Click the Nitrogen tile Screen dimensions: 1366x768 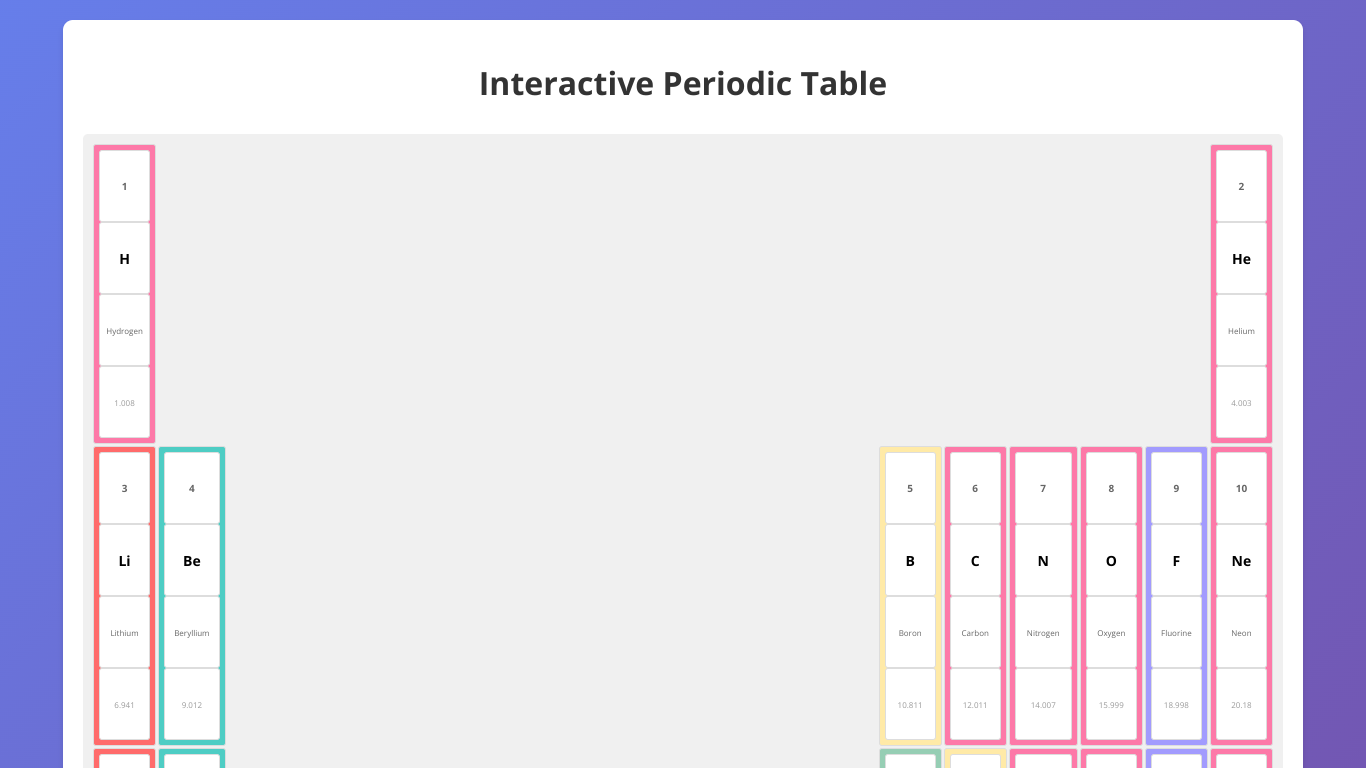click(x=1043, y=595)
